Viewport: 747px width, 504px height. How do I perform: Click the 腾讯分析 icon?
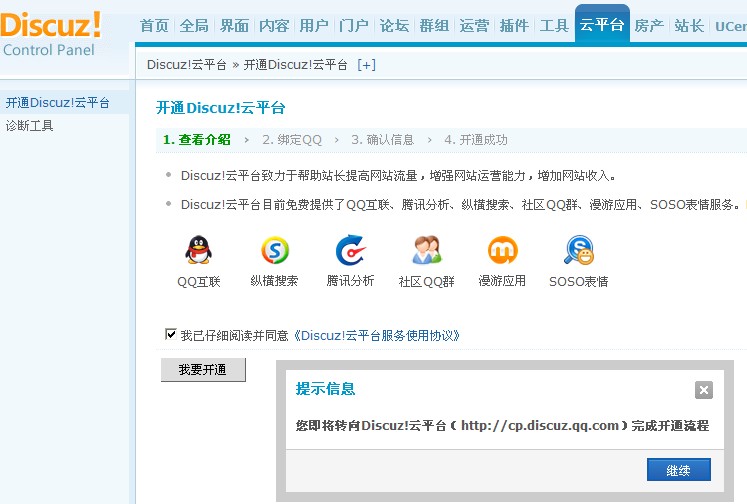tap(350, 250)
